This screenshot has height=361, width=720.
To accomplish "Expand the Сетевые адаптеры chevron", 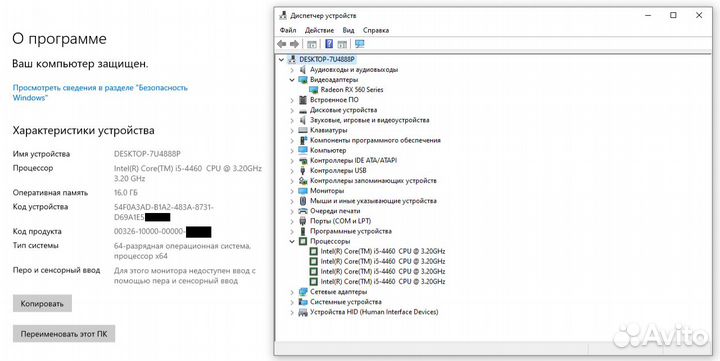I will pyautogui.click(x=292, y=292).
